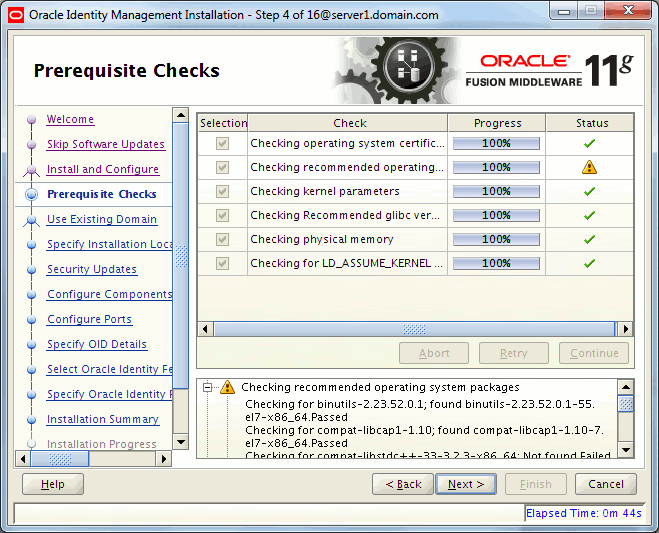Click the Back button

tap(403, 484)
